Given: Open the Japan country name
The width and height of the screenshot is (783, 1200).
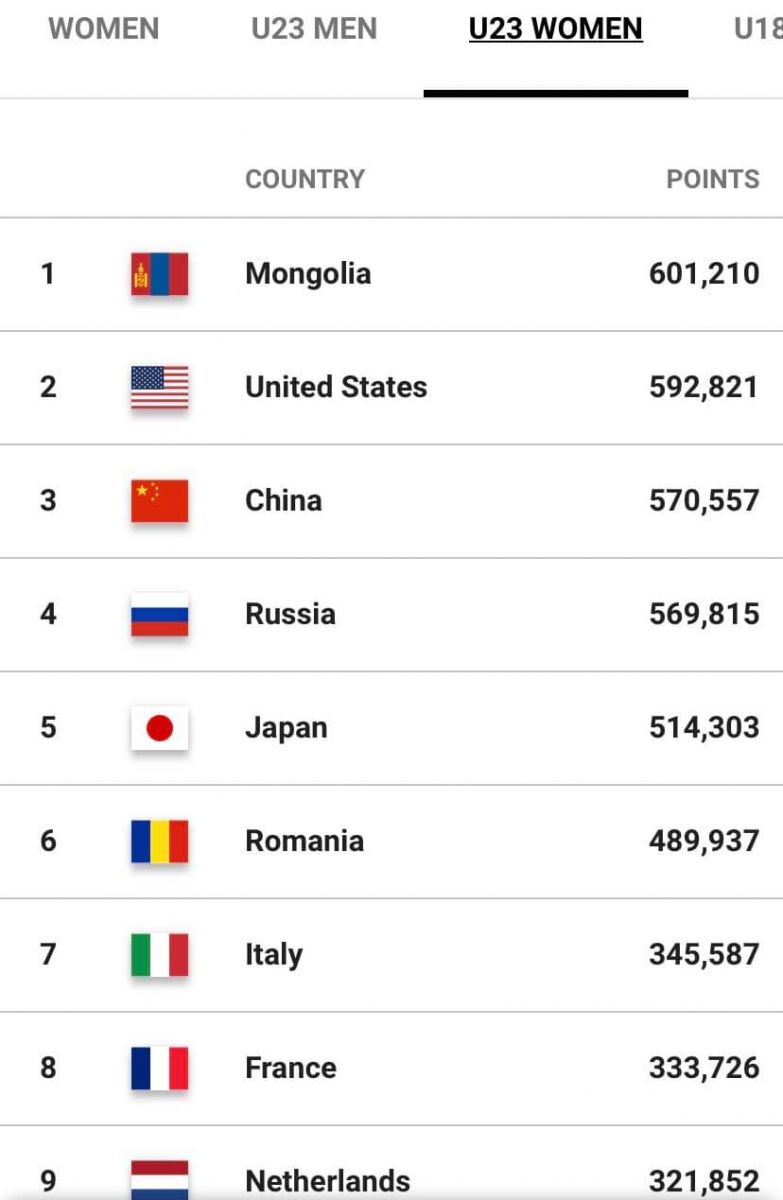Looking at the screenshot, I should [x=285, y=728].
